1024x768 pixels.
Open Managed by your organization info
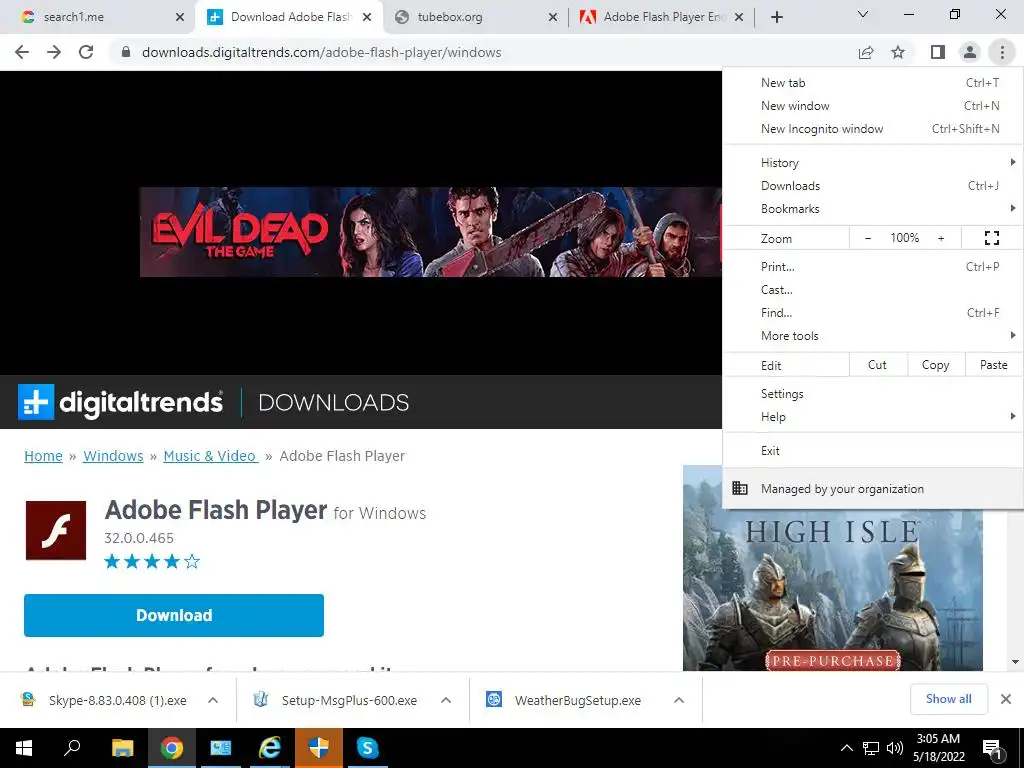click(872, 488)
